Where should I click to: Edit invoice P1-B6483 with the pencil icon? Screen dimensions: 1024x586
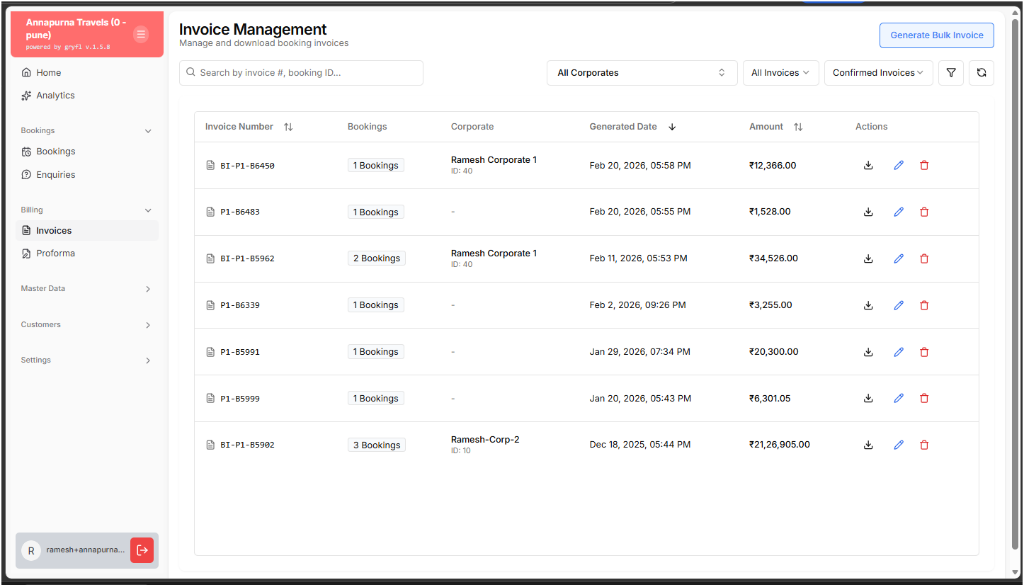click(898, 211)
